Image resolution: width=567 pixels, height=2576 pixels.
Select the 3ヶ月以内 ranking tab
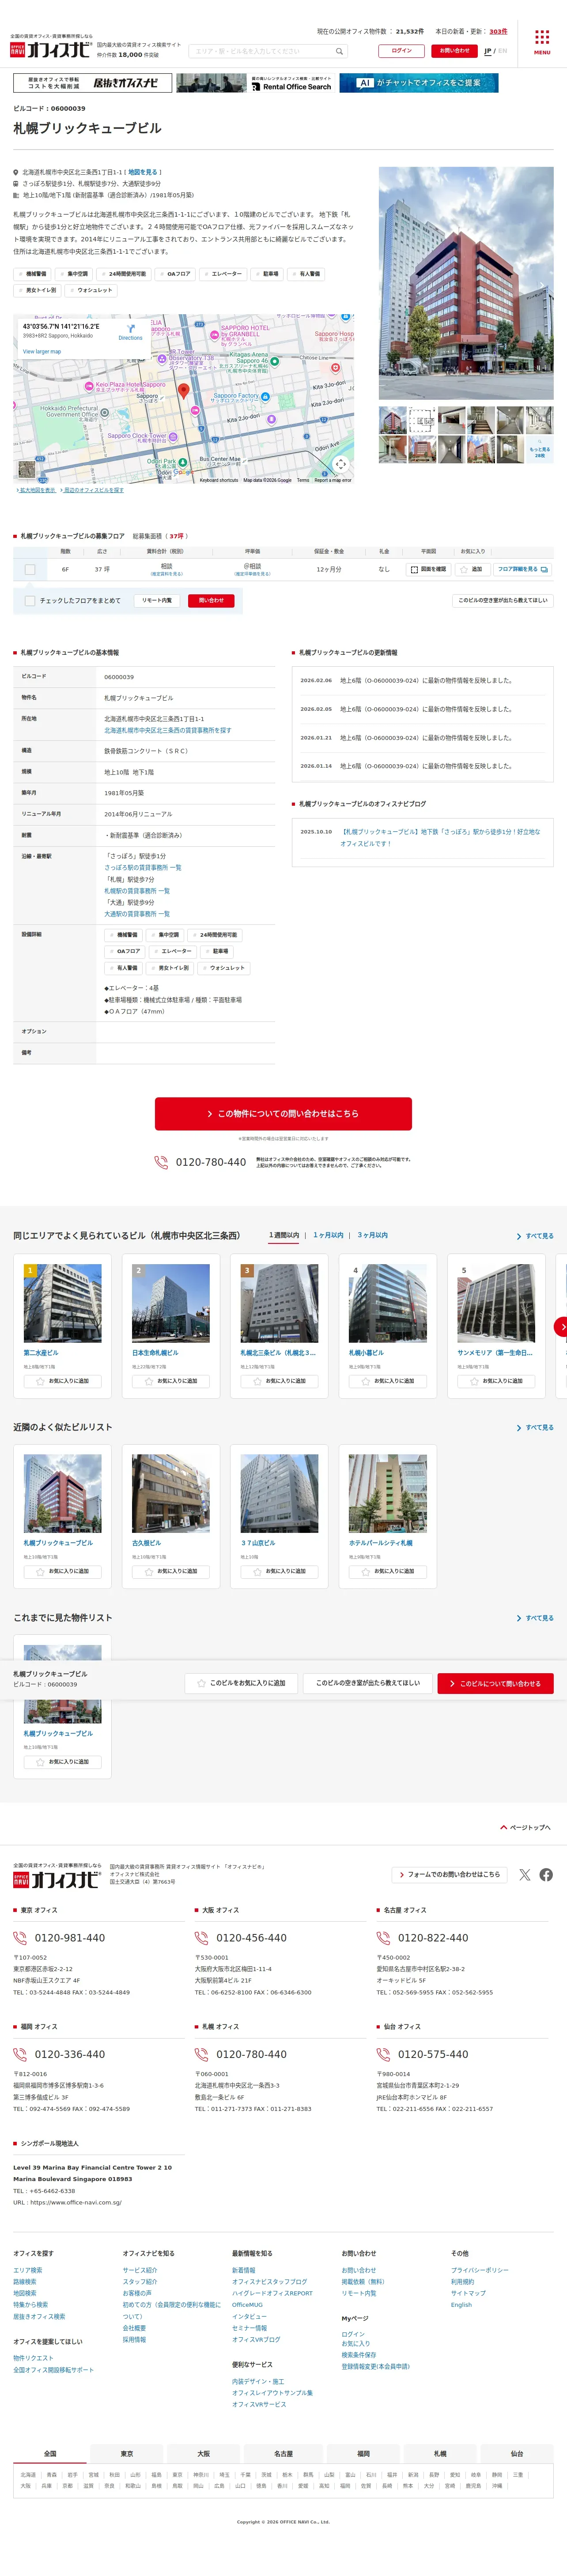[372, 1235]
